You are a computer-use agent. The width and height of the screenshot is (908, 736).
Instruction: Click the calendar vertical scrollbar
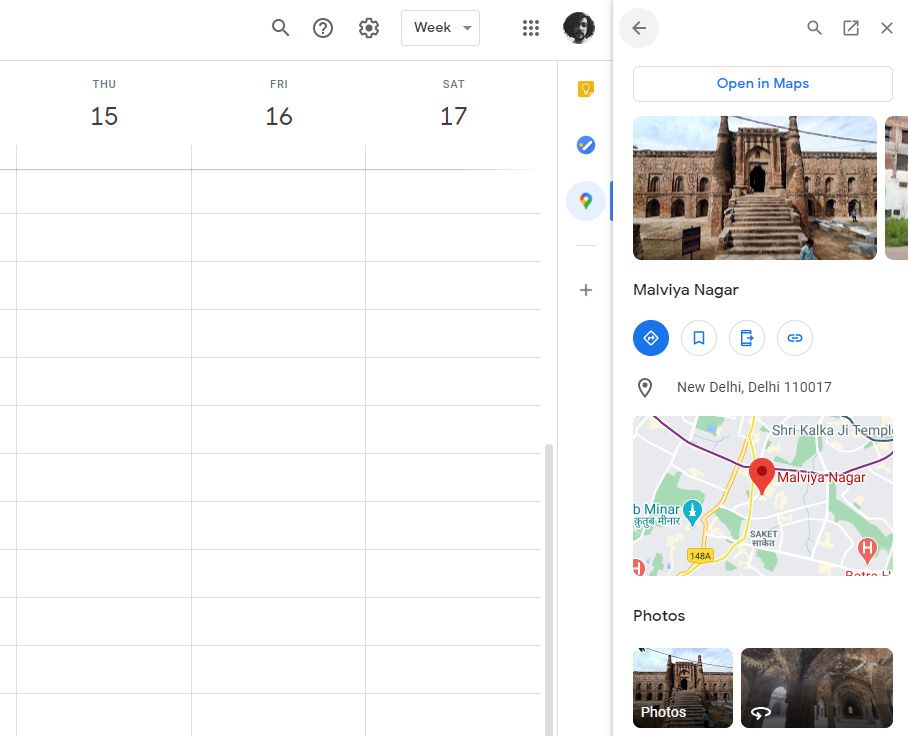click(x=549, y=589)
